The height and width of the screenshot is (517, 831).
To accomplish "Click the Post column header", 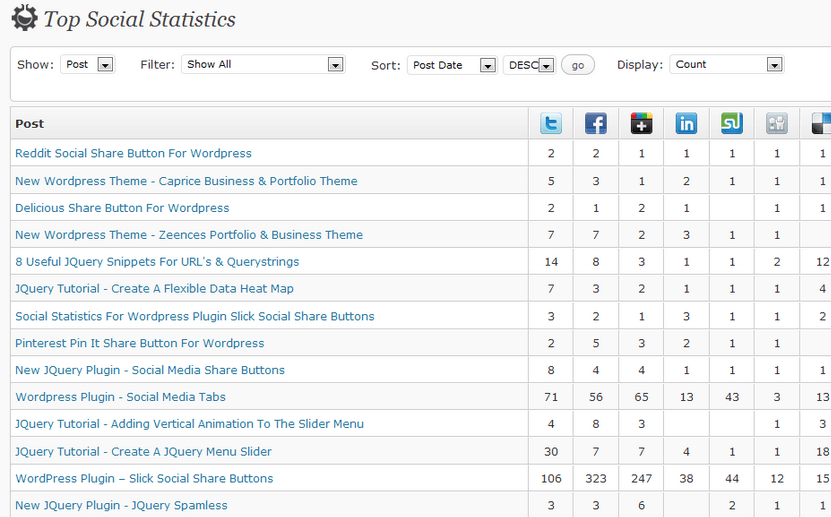I will tap(30, 123).
